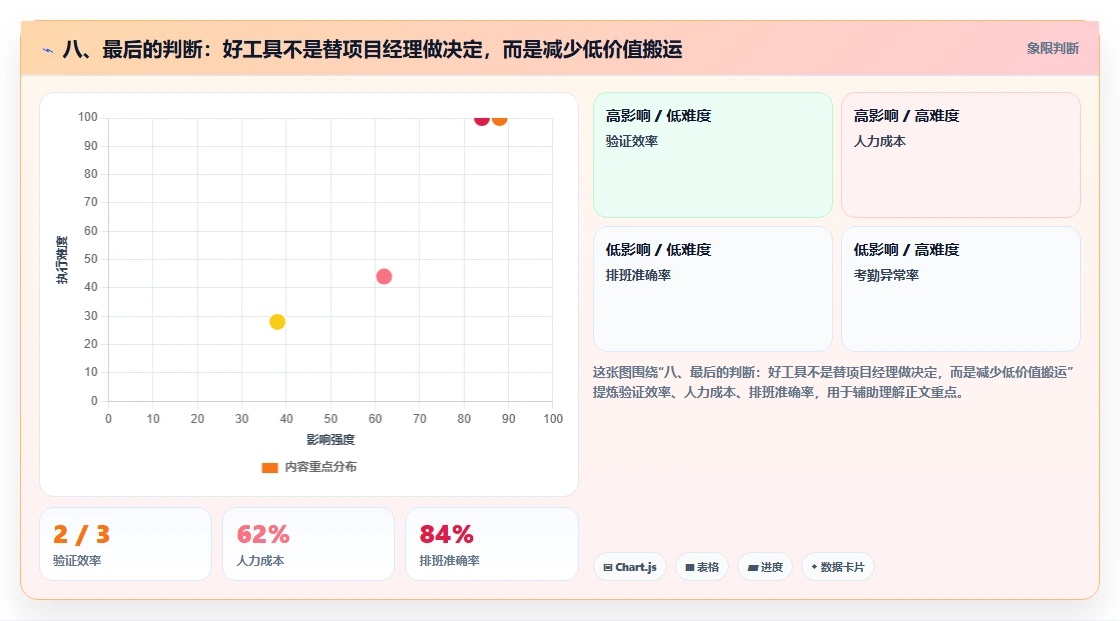
Task: Click the 内容重点分布 legend label
Action: click(320, 467)
